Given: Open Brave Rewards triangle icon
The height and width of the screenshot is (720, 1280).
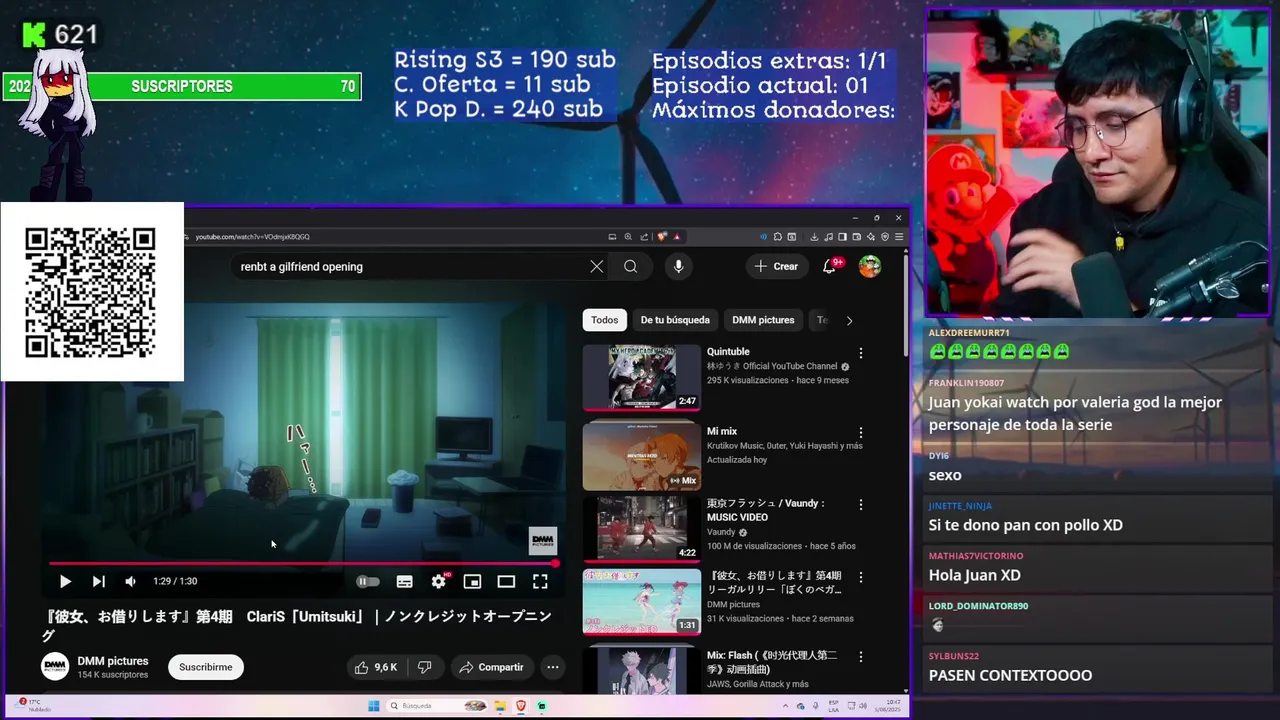Looking at the screenshot, I should [677, 237].
